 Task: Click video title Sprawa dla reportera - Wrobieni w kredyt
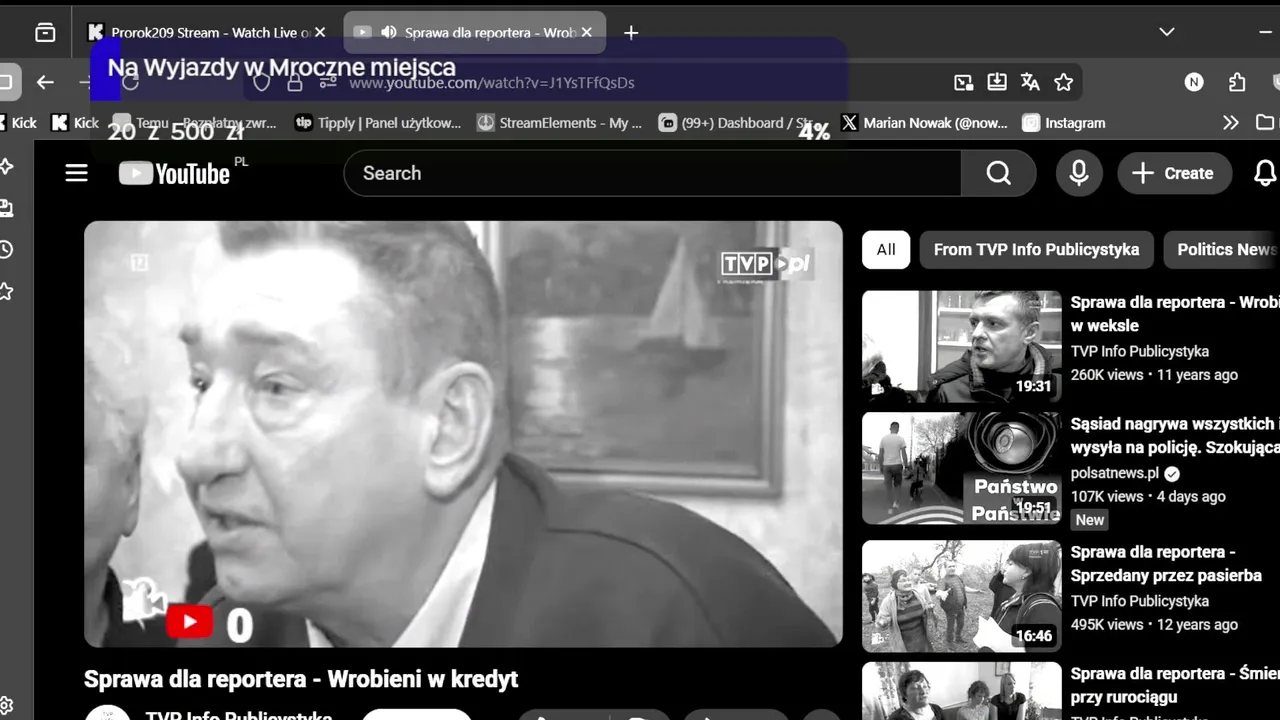point(301,679)
